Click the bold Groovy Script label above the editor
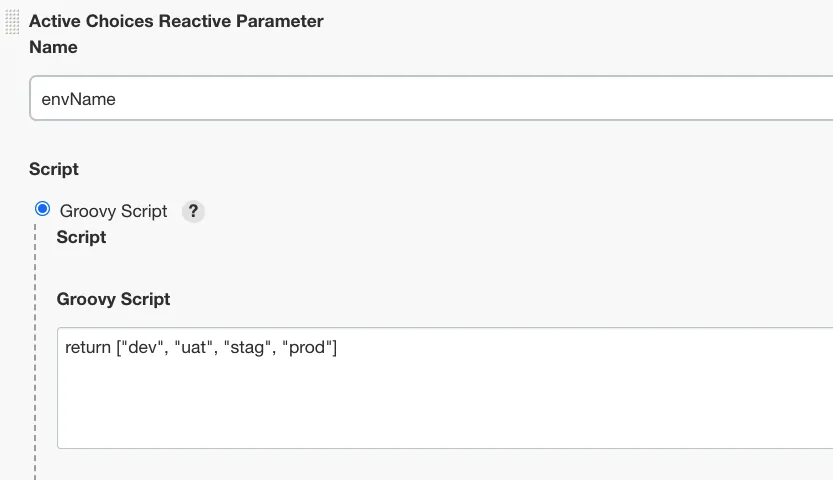The width and height of the screenshot is (833, 480). tap(113, 299)
